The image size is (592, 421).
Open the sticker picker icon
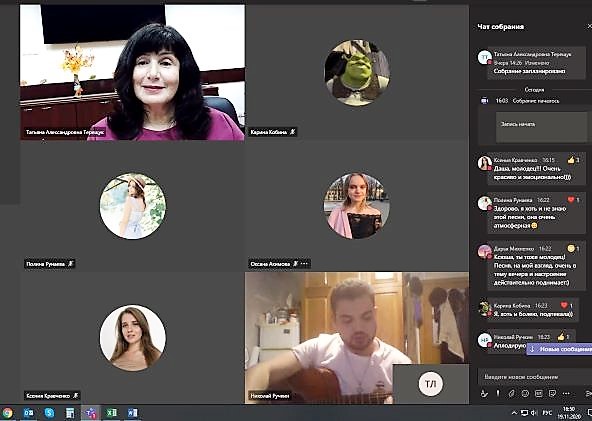552,393
